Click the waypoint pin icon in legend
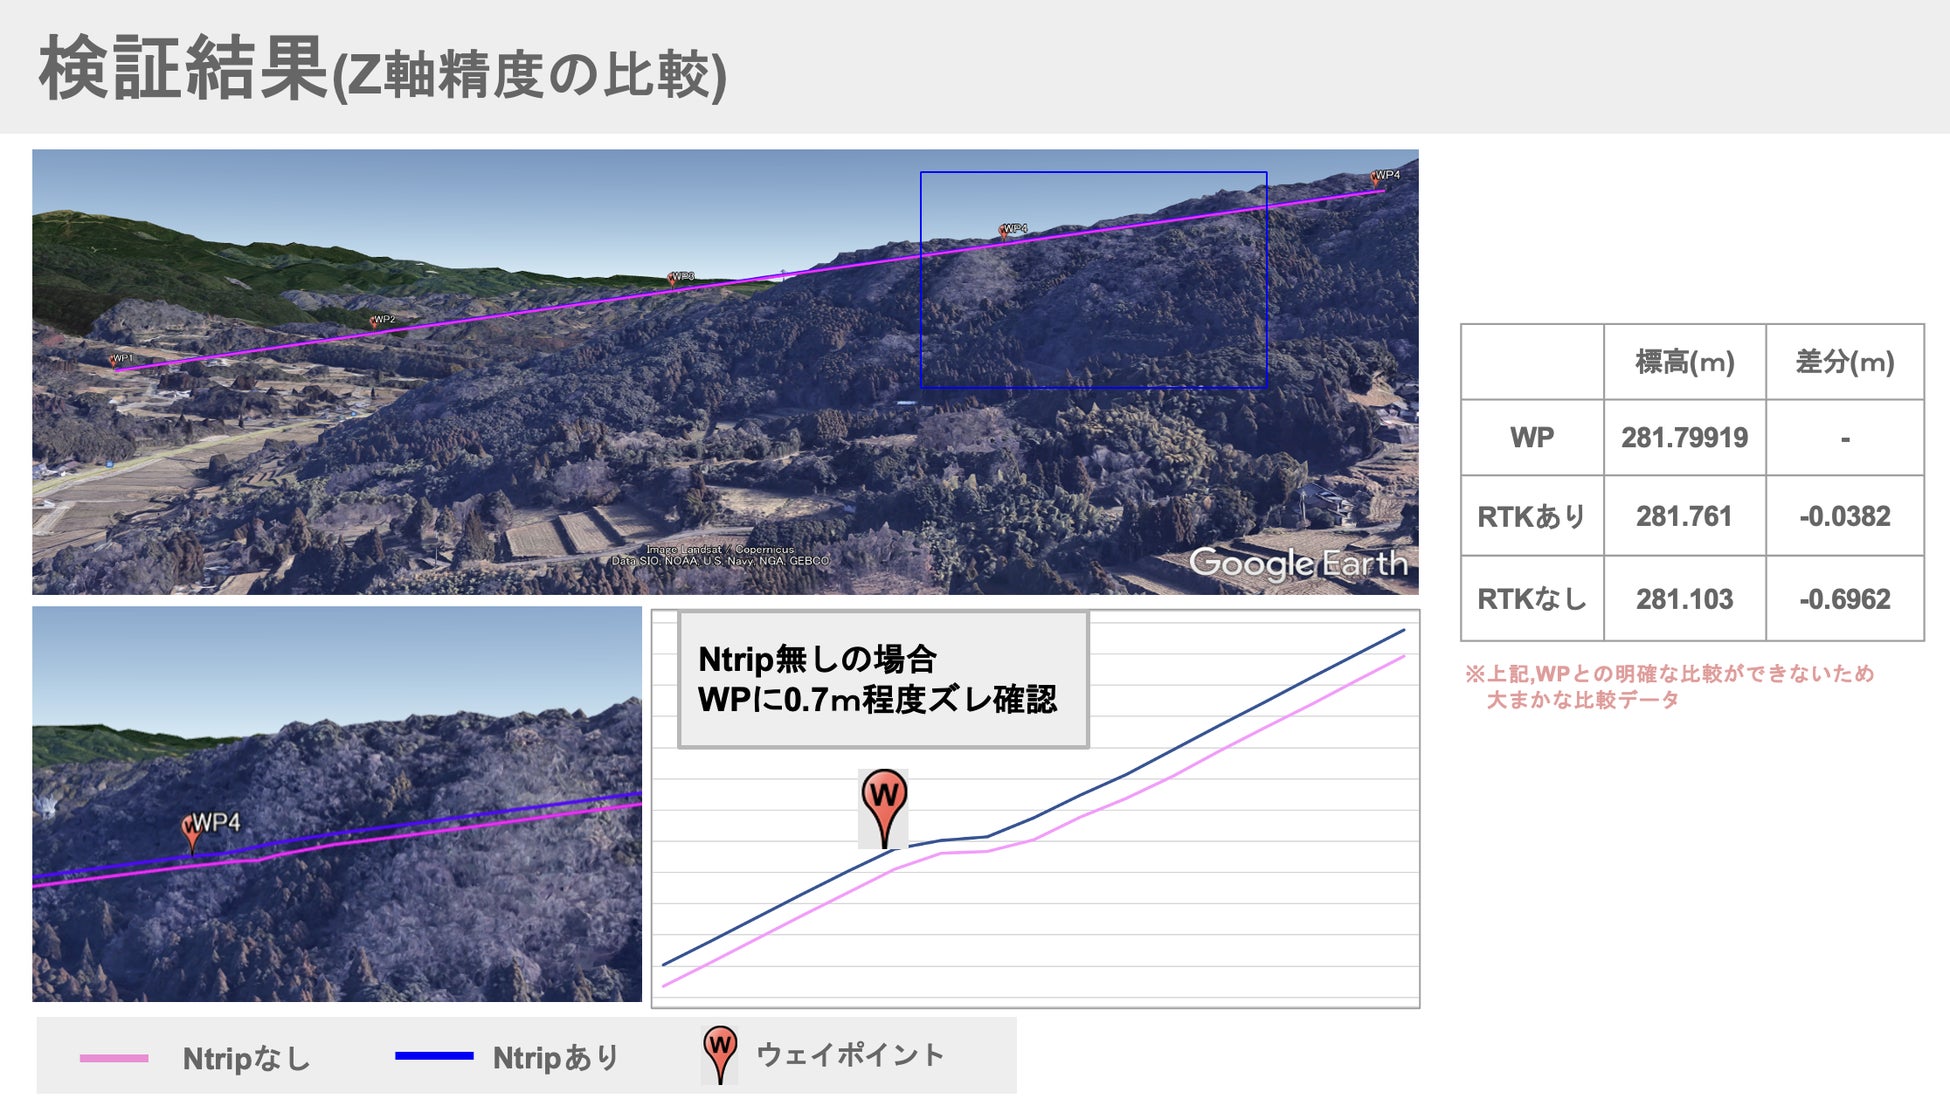 point(720,1054)
